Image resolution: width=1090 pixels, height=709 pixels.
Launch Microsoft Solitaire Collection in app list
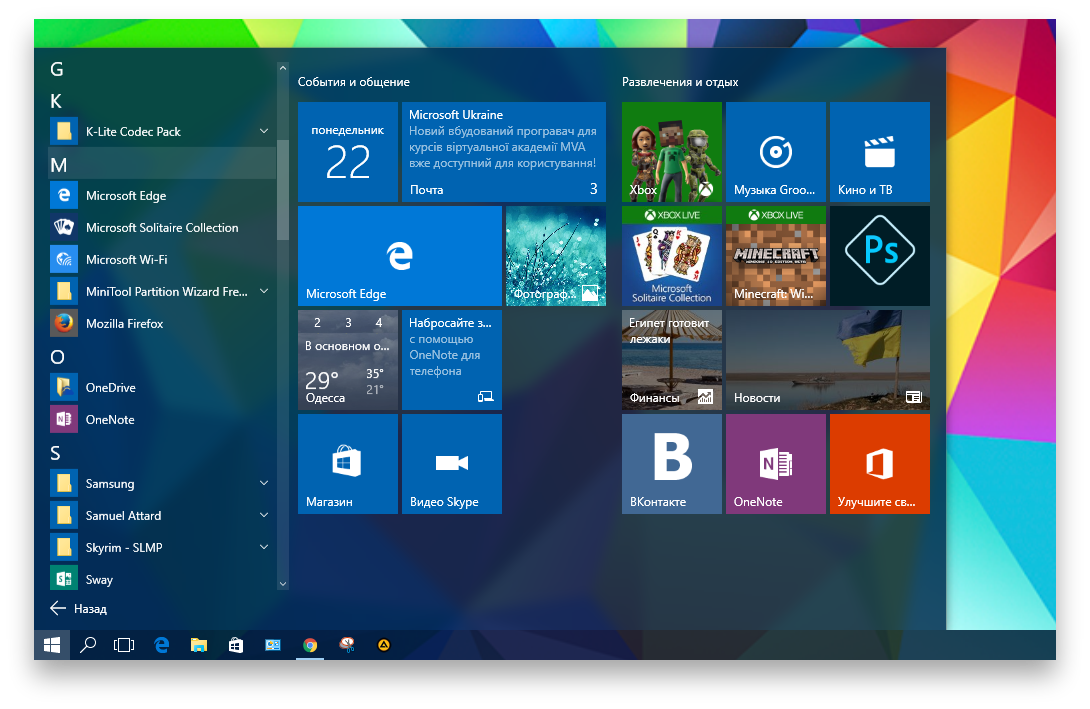click(162, 227)
